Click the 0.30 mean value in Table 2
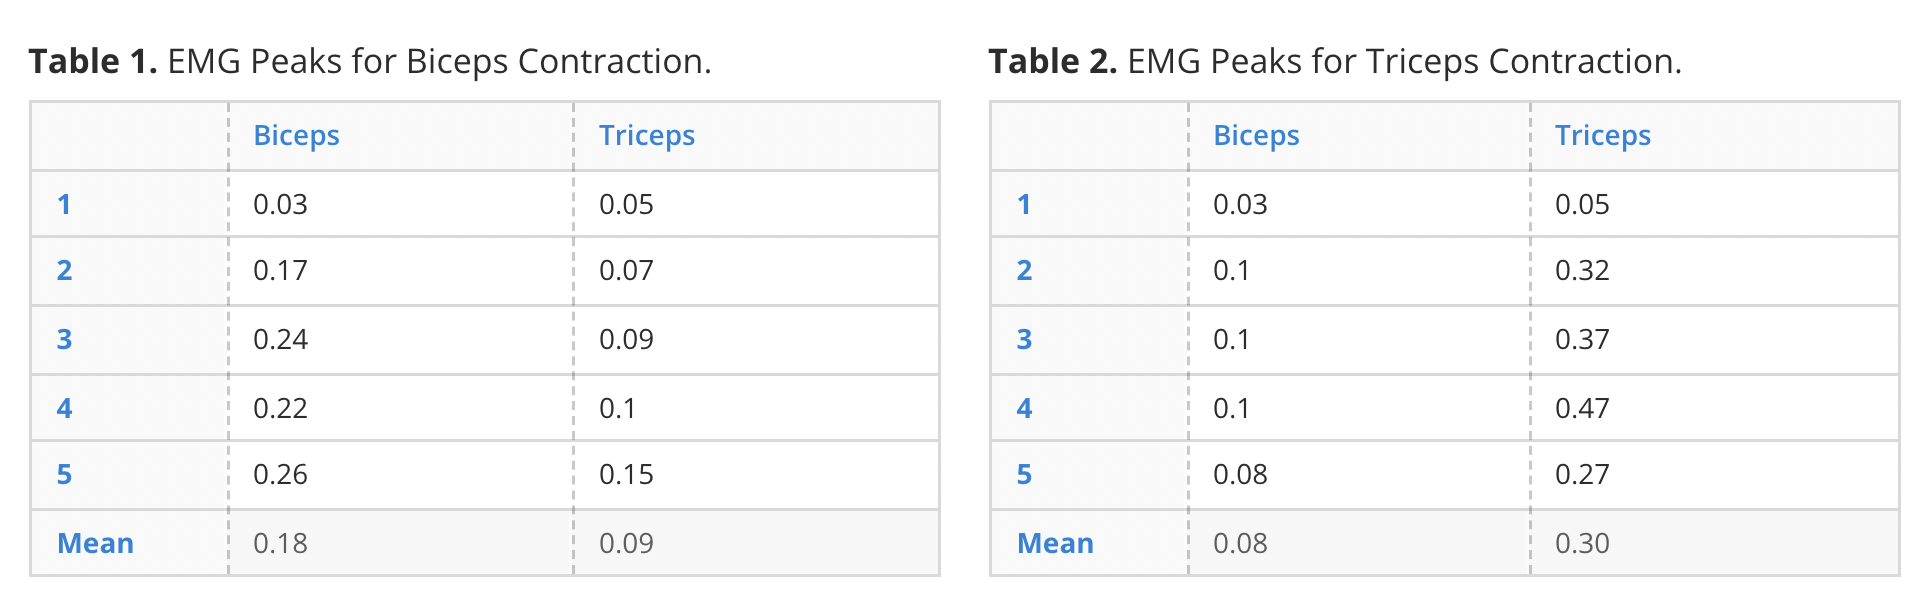 click(1582, 544)
